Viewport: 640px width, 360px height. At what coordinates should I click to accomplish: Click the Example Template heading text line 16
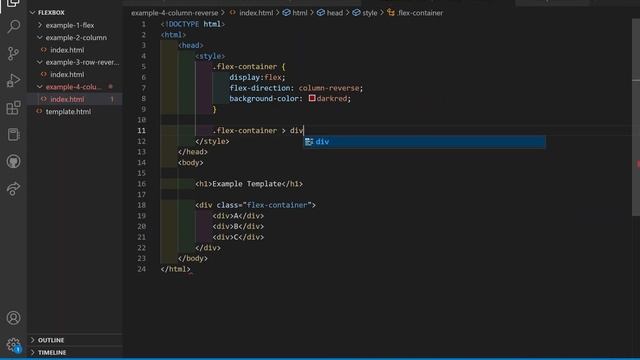[x=247, y=184]
